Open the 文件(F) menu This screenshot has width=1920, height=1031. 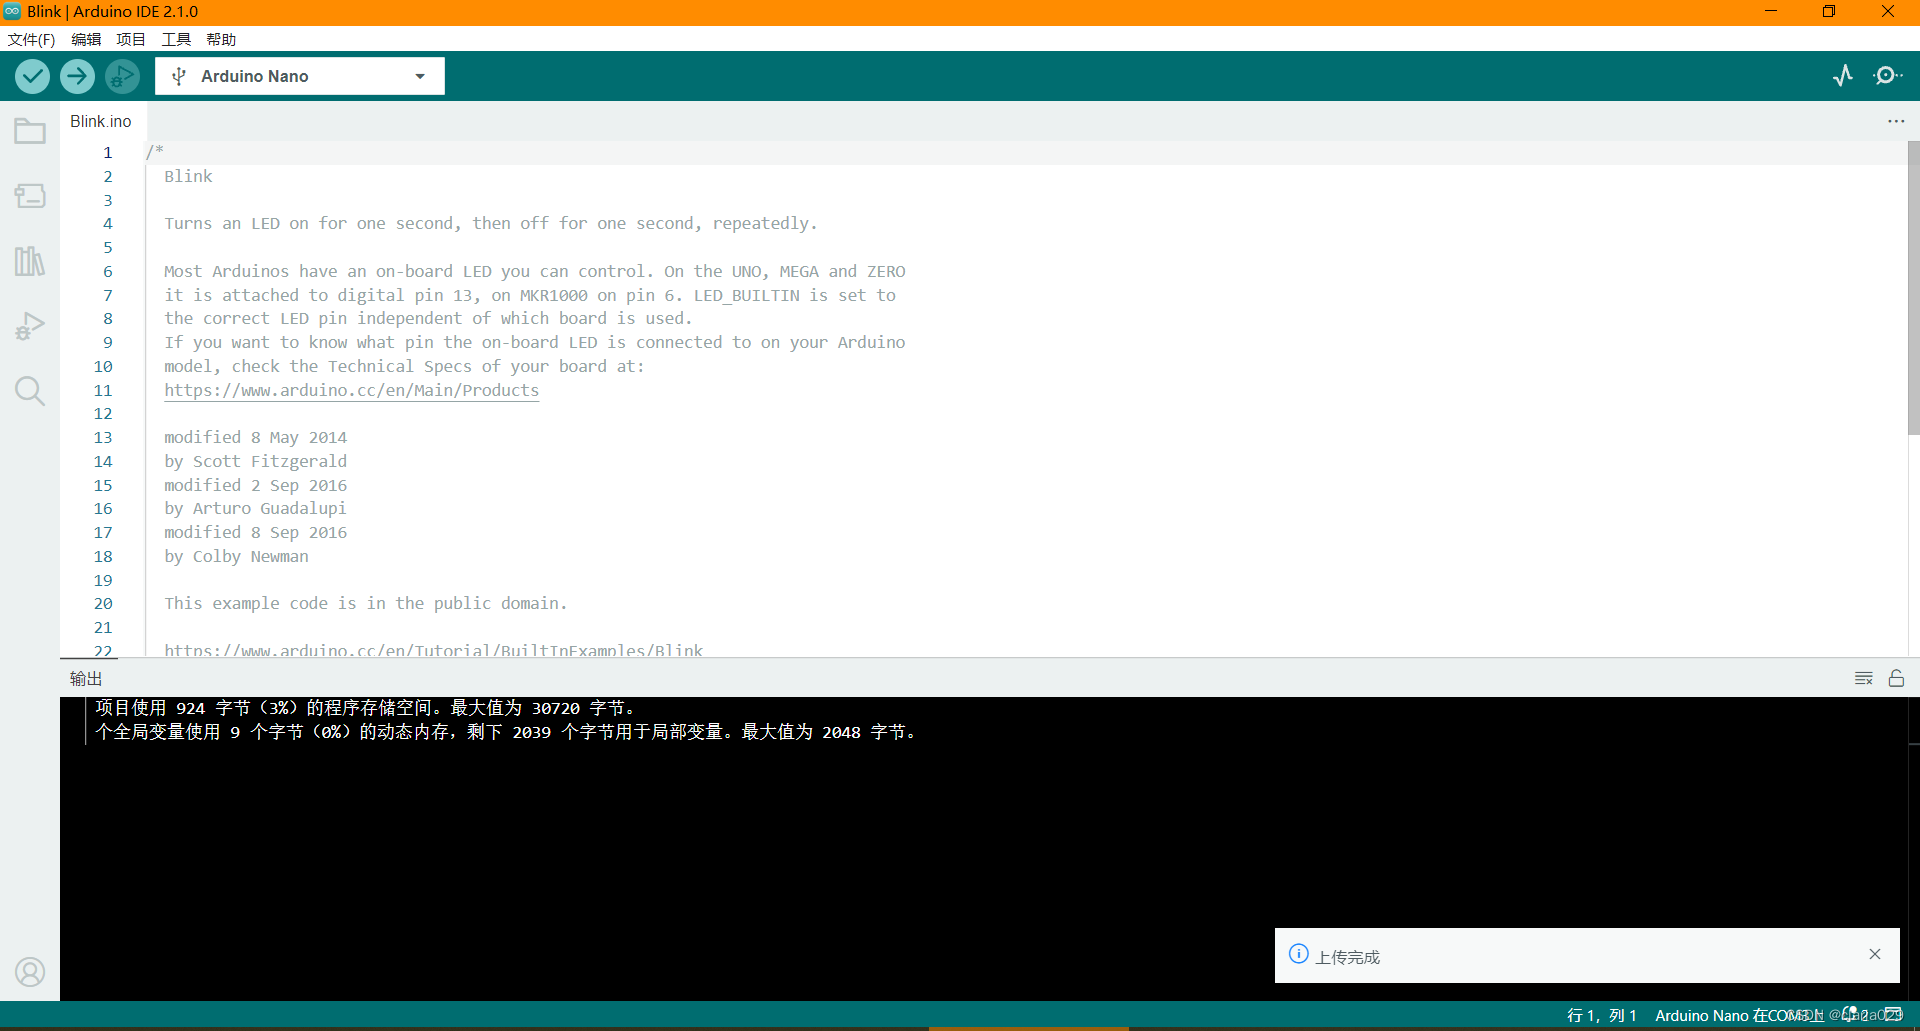coord(31,39)
